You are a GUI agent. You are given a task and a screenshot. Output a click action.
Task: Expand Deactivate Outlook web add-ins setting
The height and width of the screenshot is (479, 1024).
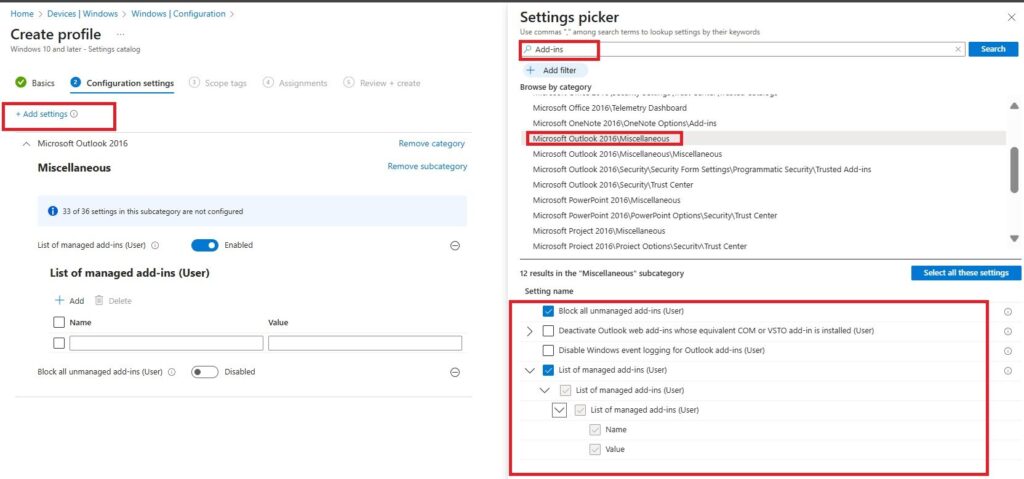click(529, 331)
